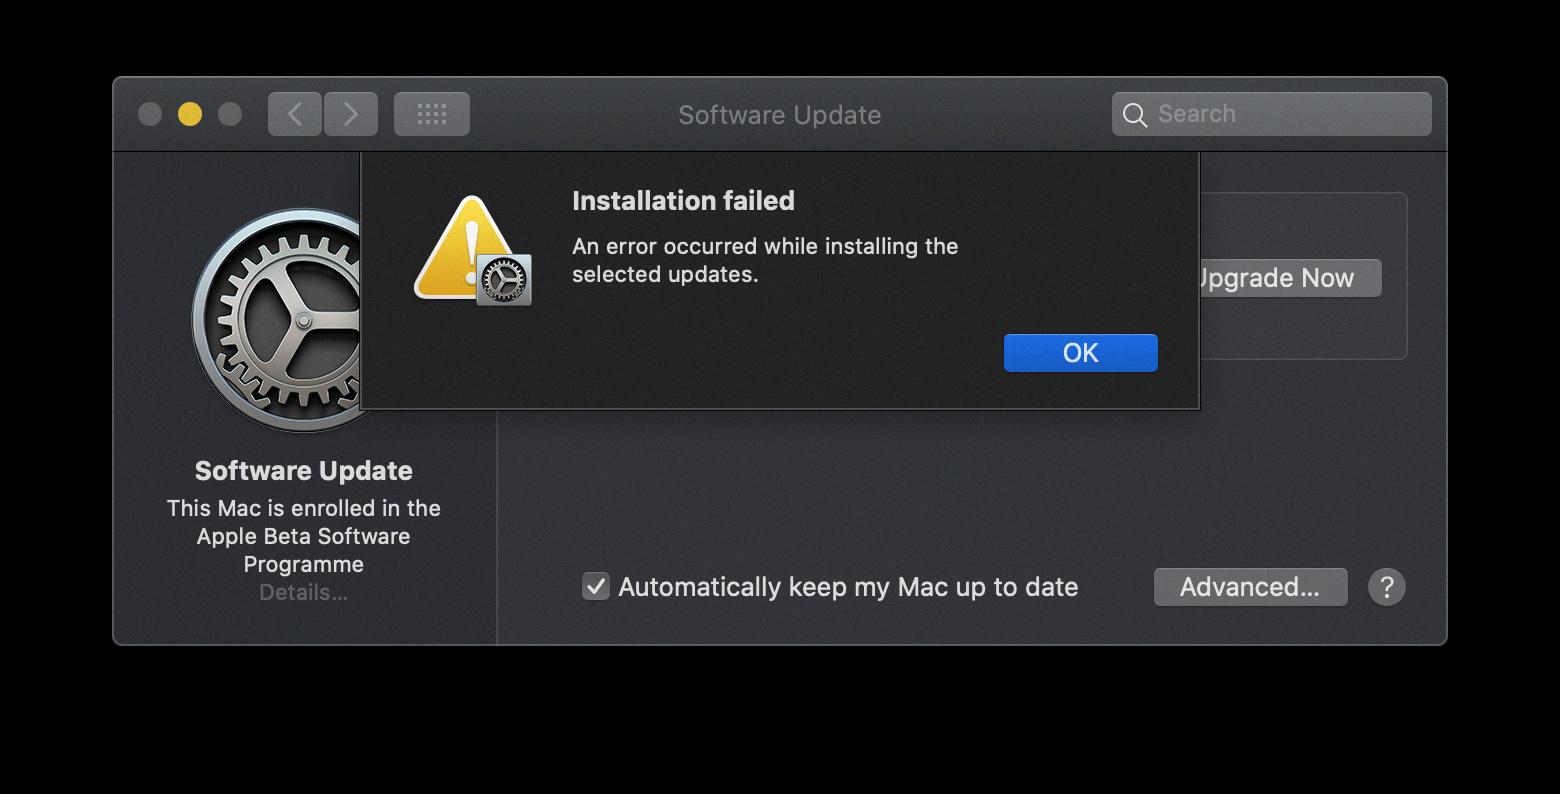Disable Automatically keep my Mac up to date
1560x794 pixels.
(x=595, y=587)
